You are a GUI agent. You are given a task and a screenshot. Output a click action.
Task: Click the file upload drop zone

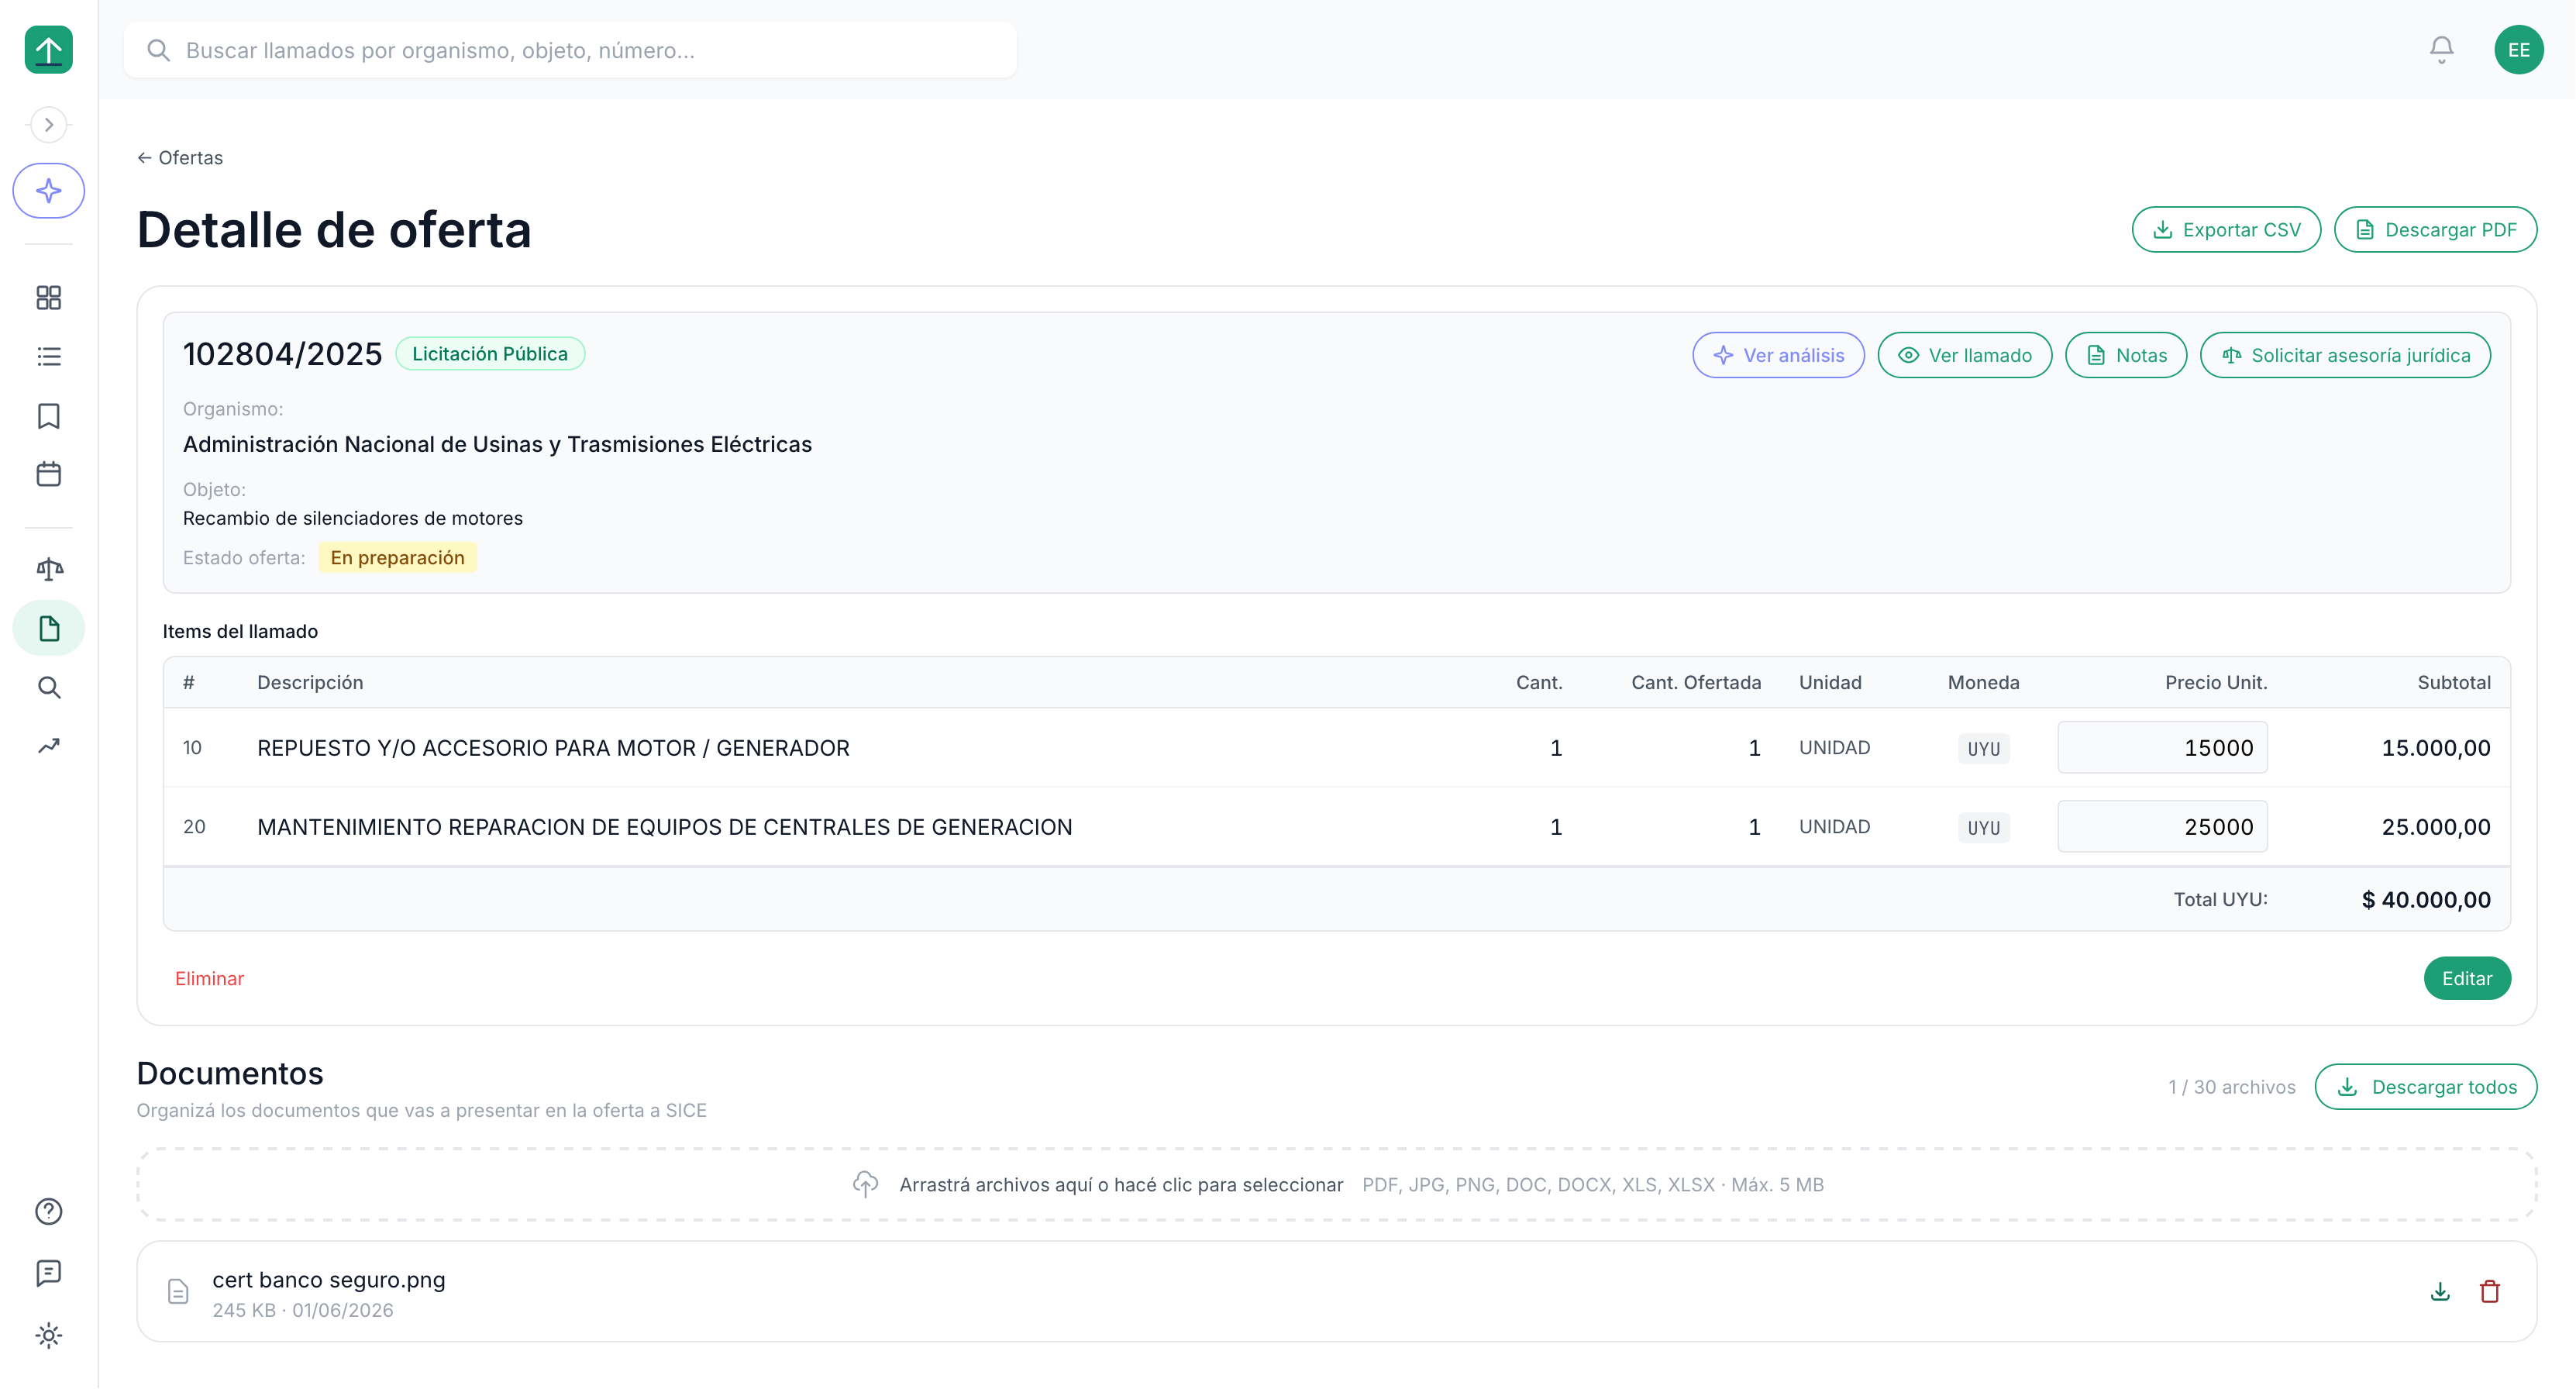[x=1336, y=1184]
